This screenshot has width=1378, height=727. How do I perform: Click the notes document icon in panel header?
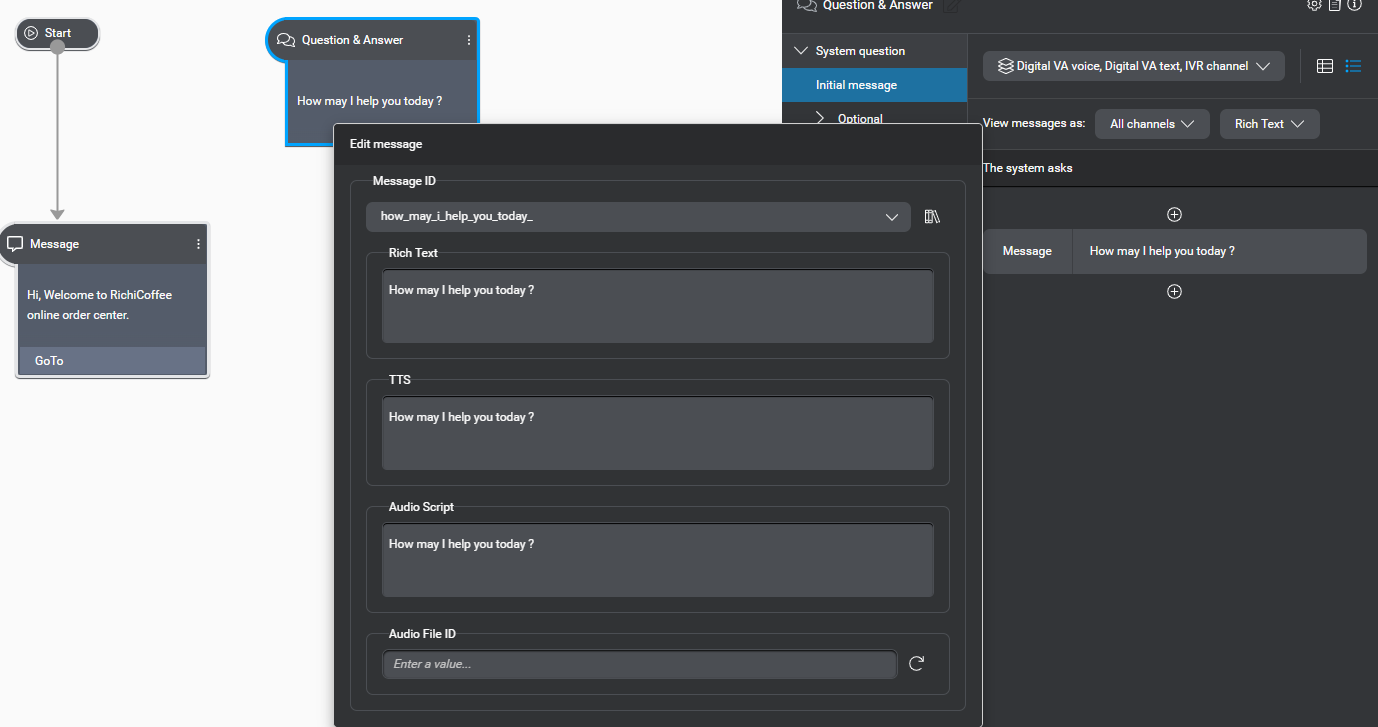[x=1334, y=5]
